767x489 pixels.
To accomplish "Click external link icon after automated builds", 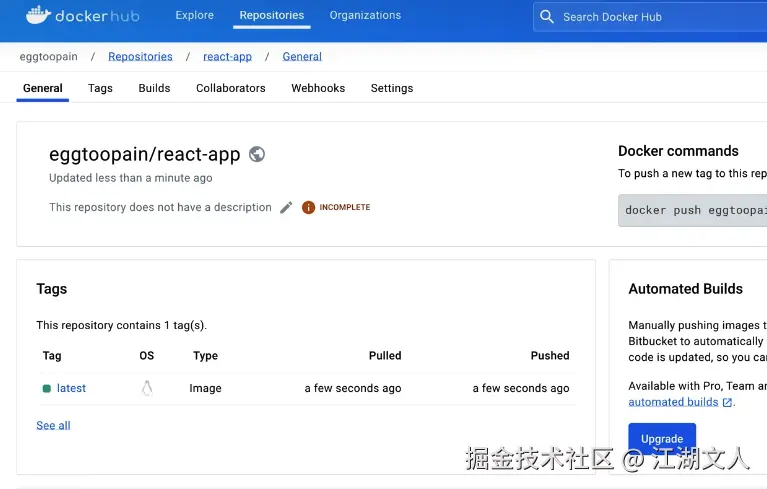I will pyautogui.click(x=727, y=402).
